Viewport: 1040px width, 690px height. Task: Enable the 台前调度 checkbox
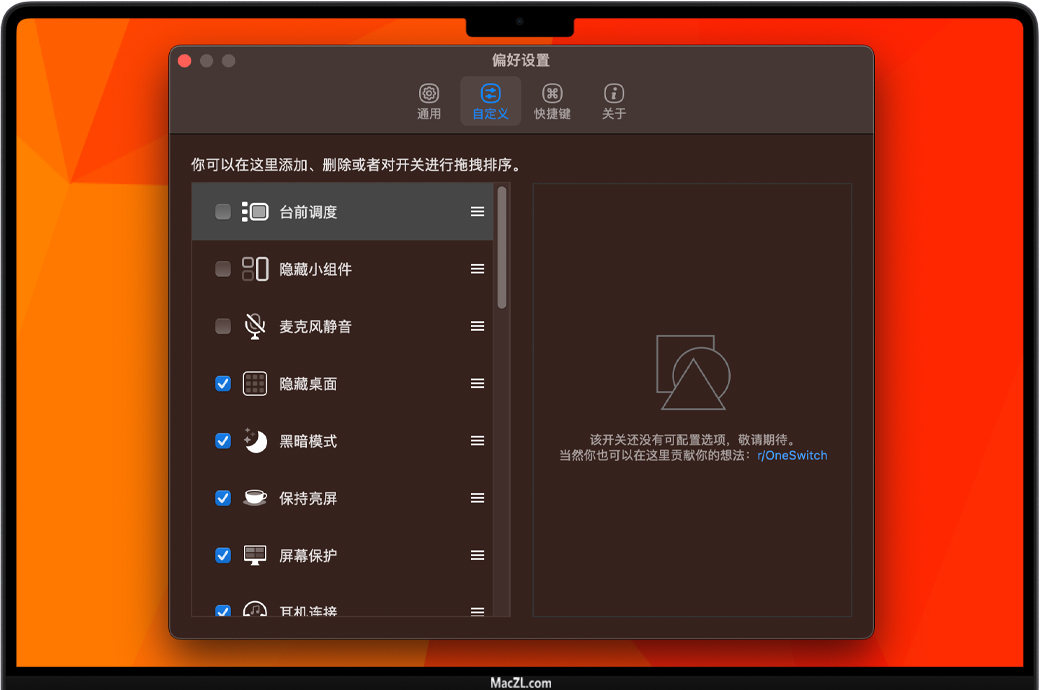pos(223,212)
